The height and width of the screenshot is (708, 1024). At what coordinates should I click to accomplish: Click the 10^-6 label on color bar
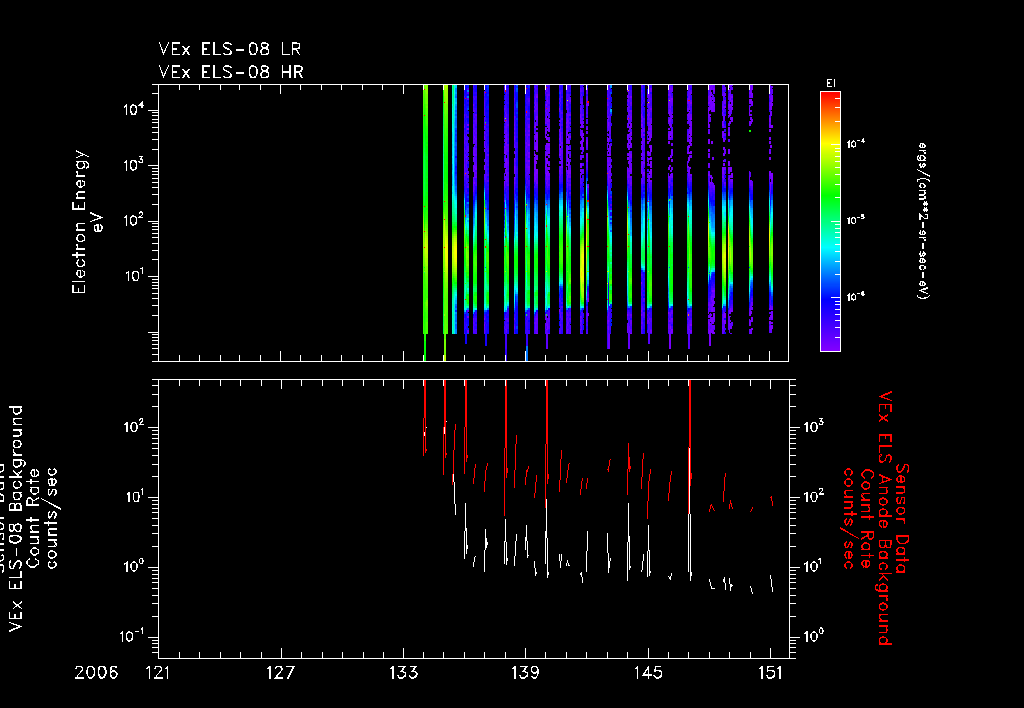point(856,297)
